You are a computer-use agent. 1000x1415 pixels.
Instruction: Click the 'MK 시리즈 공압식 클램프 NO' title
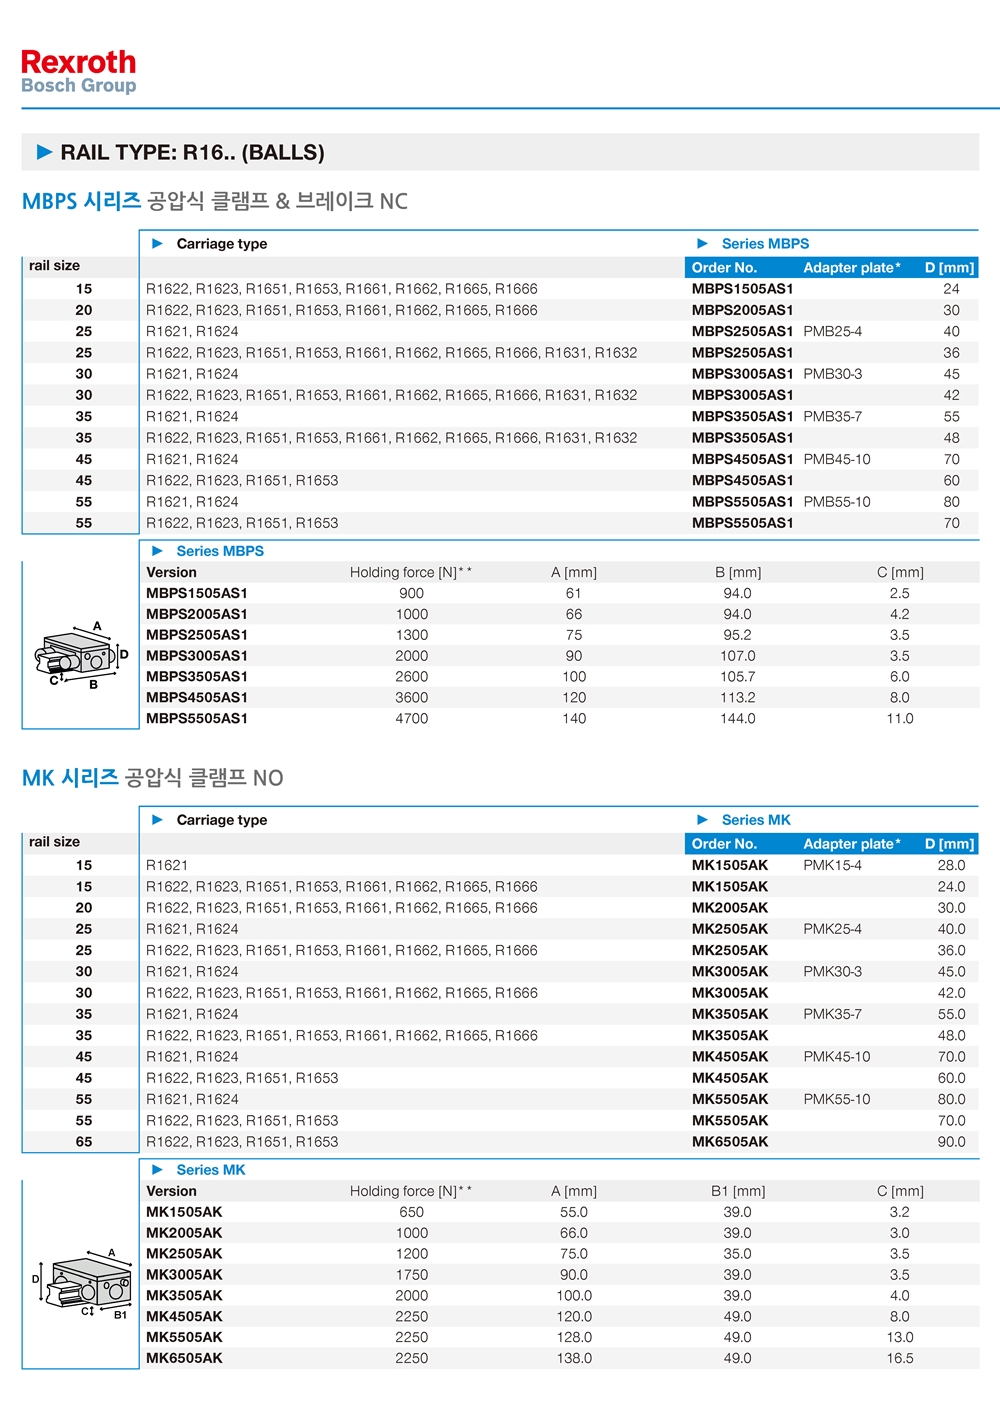pos(153,778)
